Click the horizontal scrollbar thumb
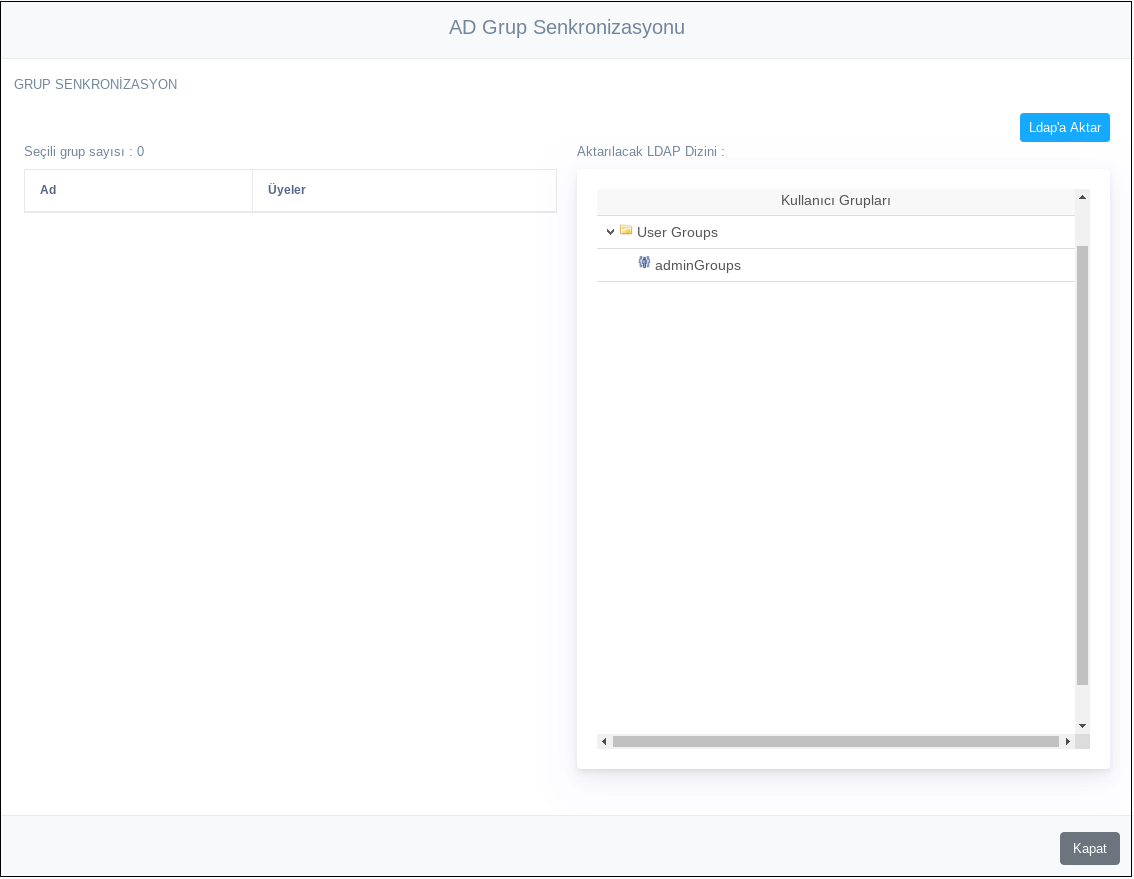Viewport: 1134px width, 879px height. coord(835,741)
